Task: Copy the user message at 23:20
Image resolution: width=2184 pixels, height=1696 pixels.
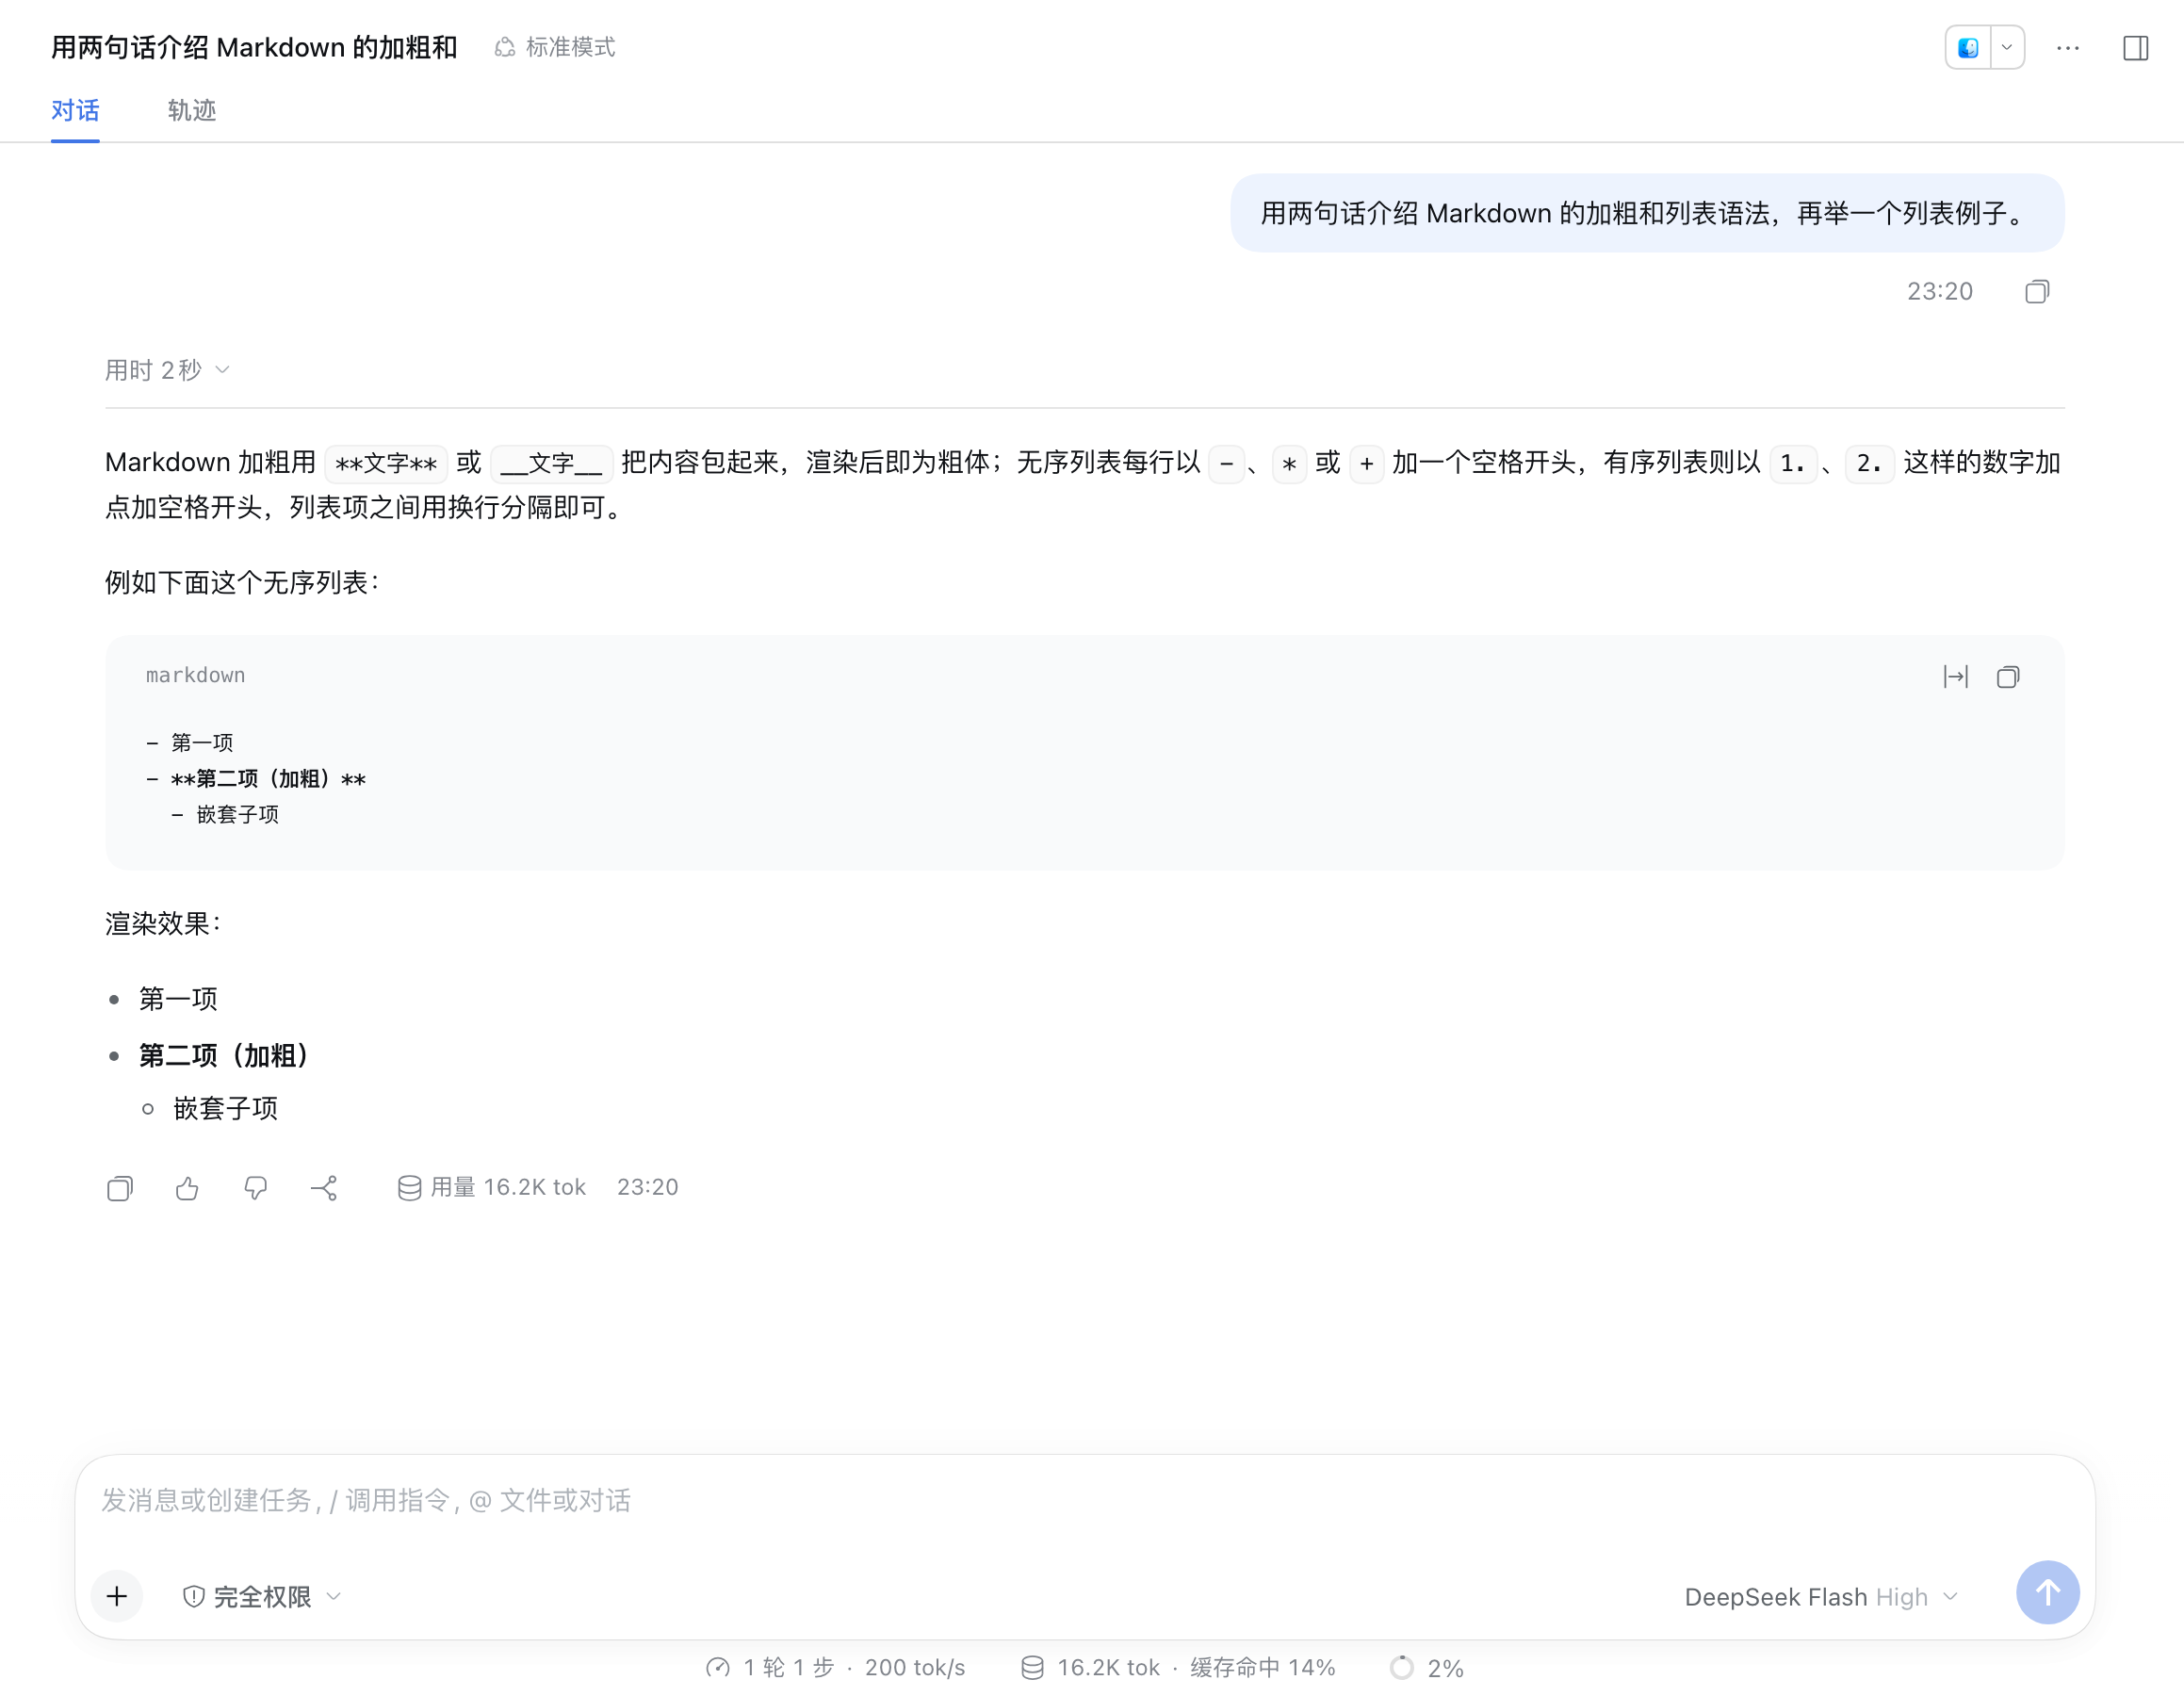Action: 2037,291
